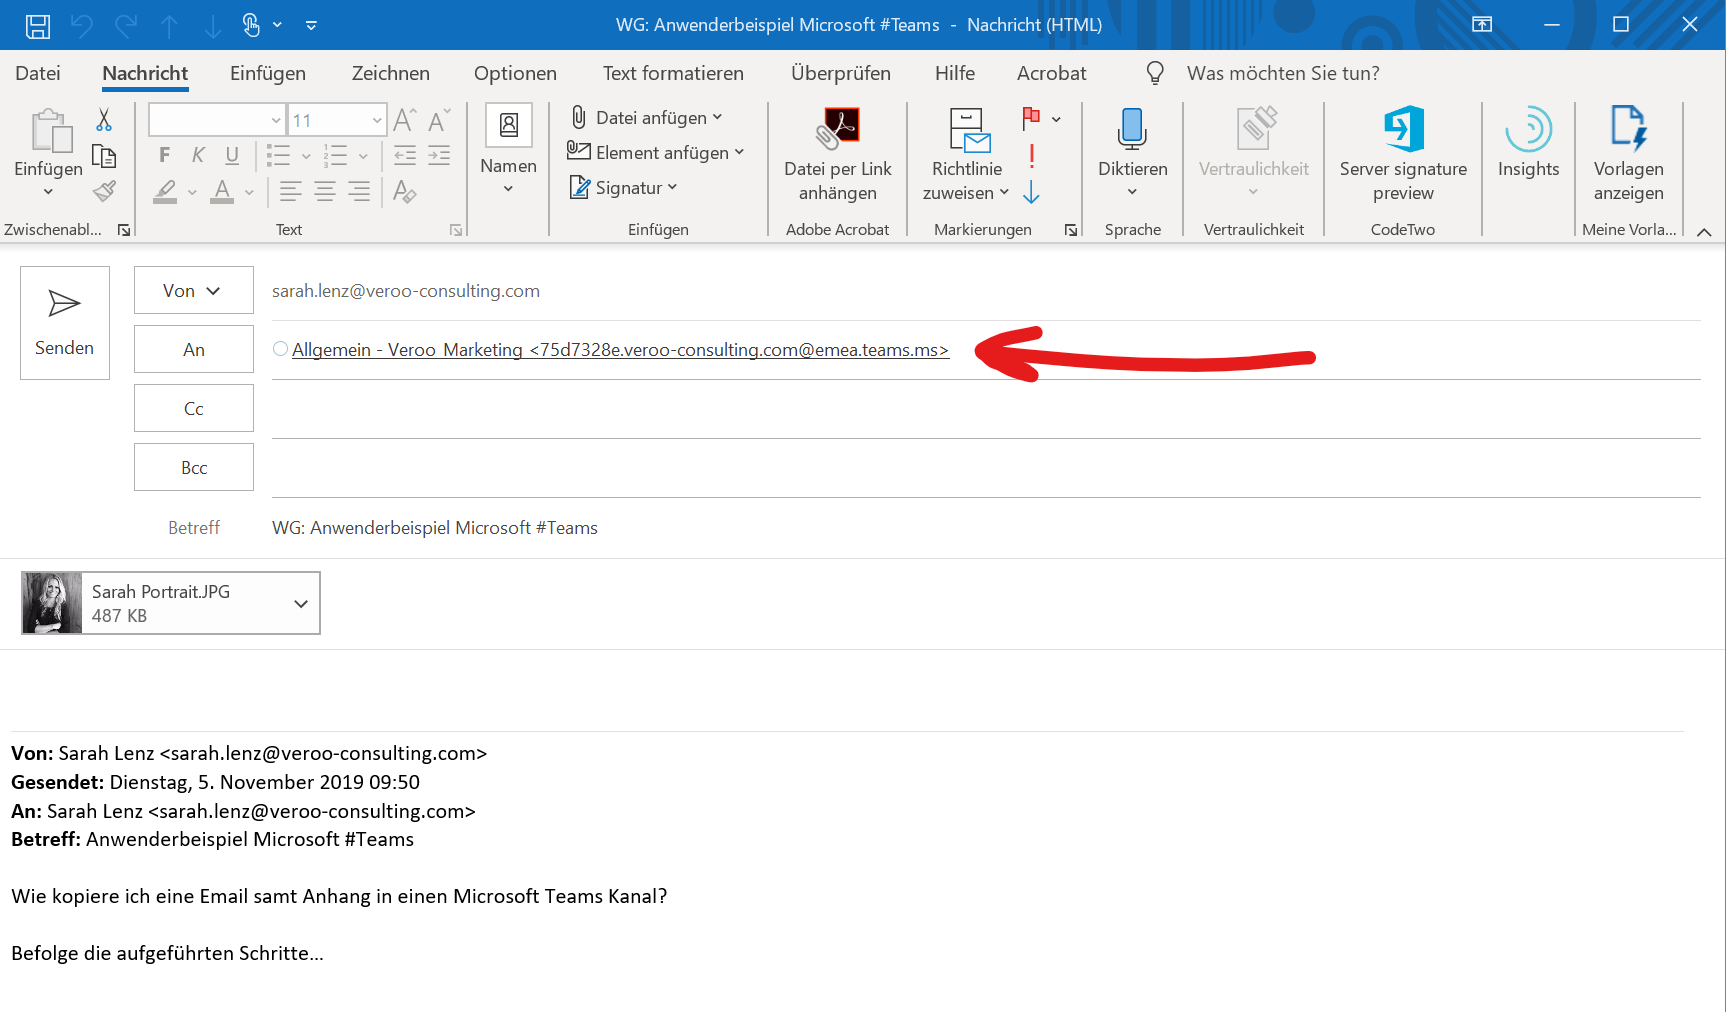The width and height of the screenshot is (1726, 1012).
Task: Toggle touch/mouse mode icon
Action: (x=251, y=25)
